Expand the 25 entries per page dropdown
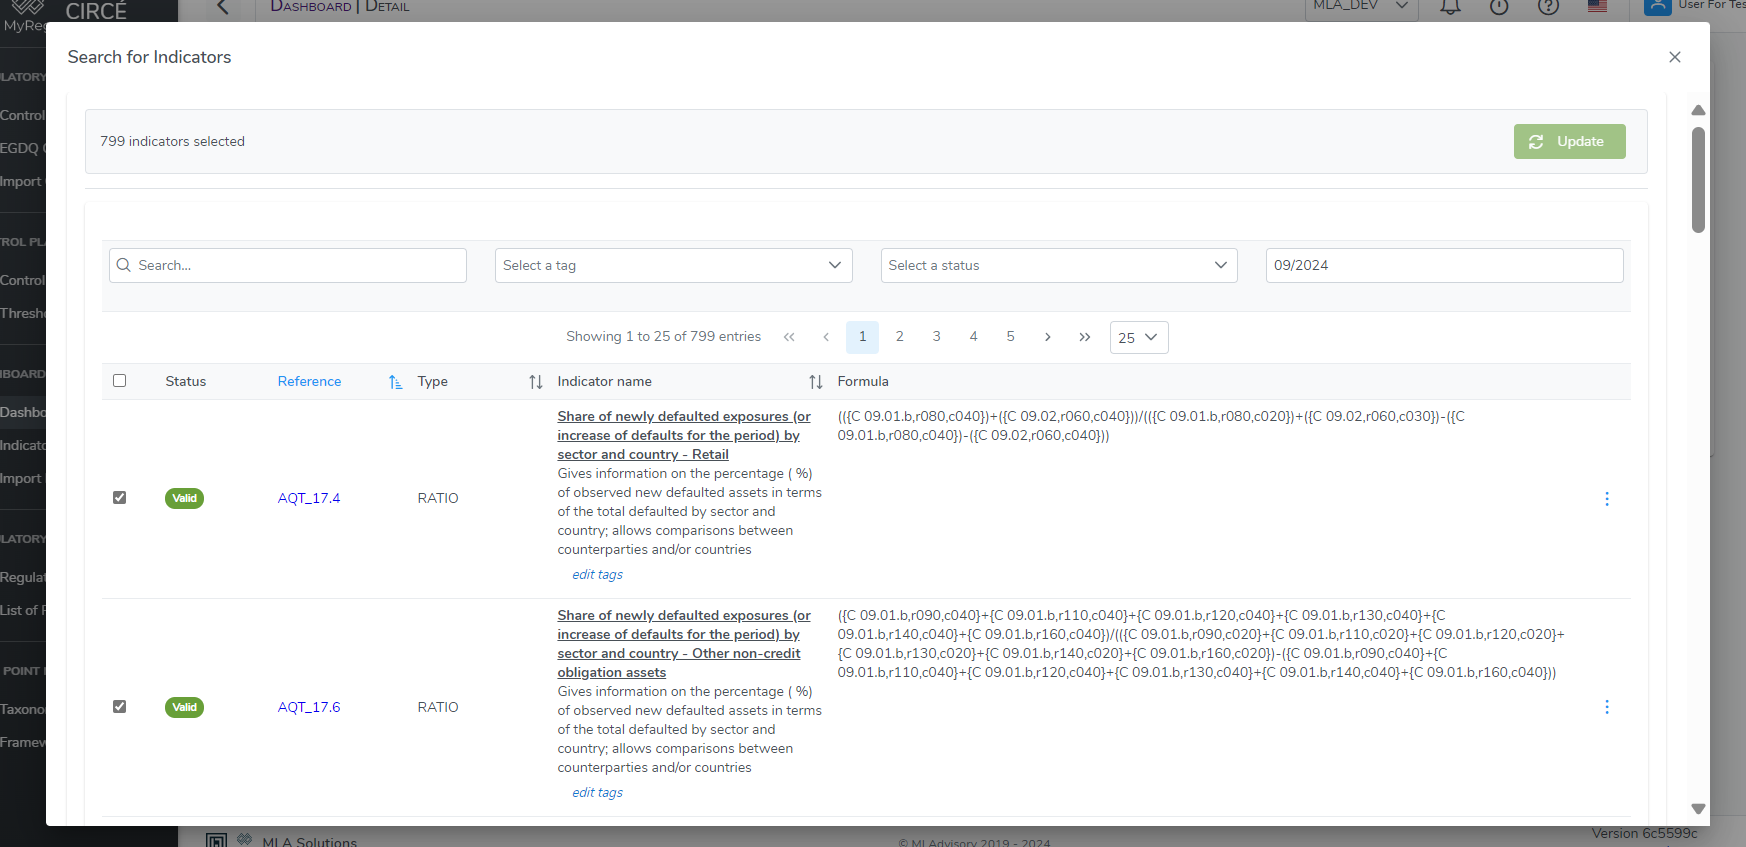 (1138, 338)
